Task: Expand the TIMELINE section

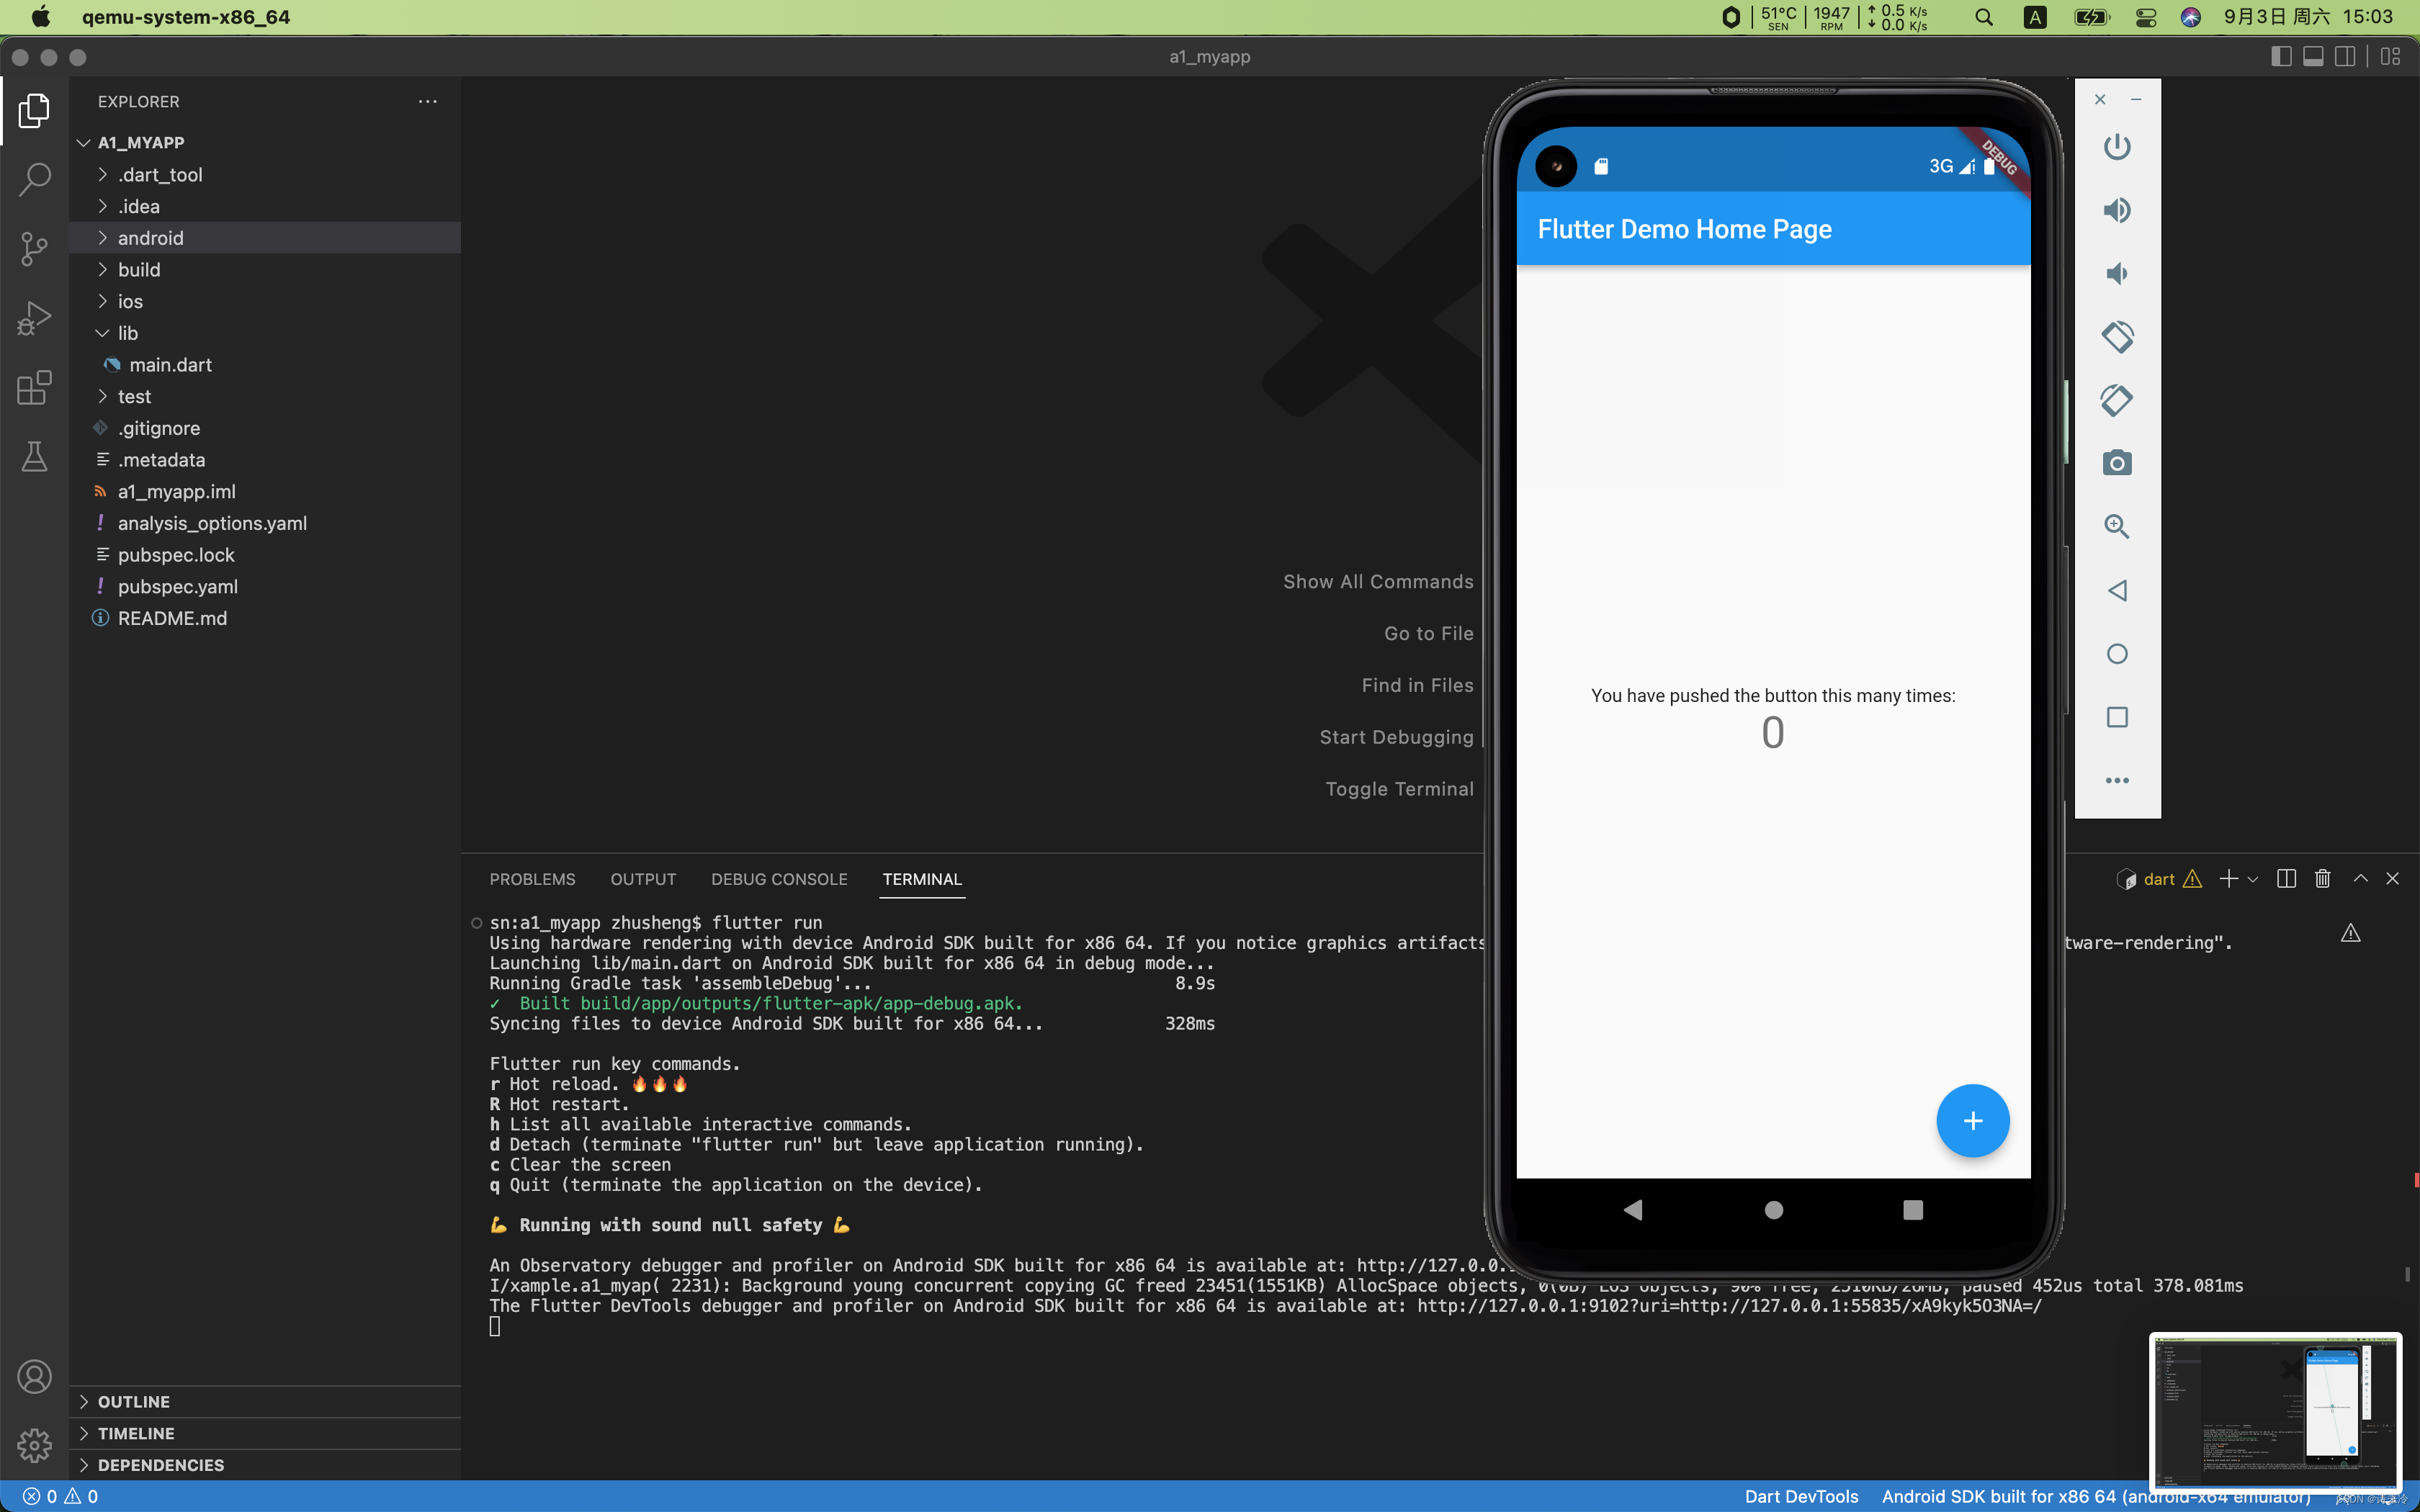Action: [265, 1433]
